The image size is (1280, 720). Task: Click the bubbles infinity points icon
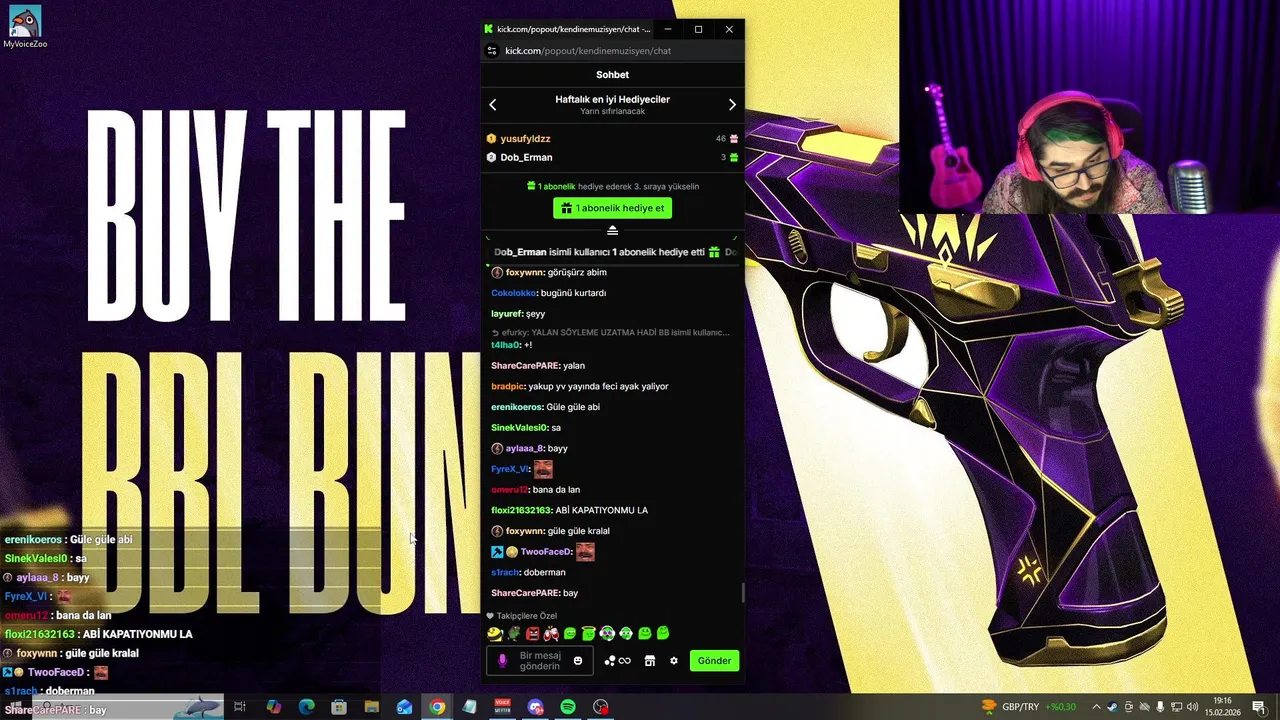[x=617, y=661]
